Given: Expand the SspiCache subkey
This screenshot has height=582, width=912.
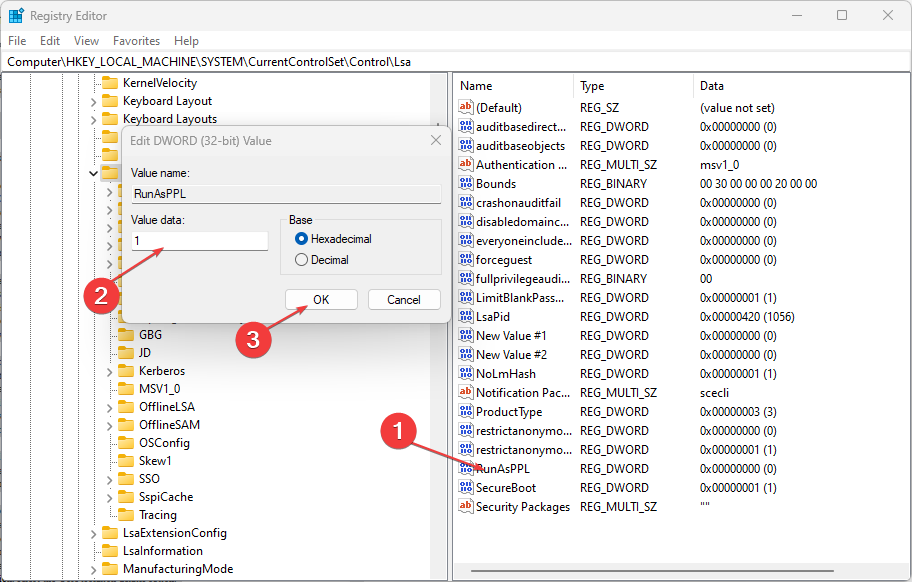Looking at the screenshot, I should click(110, 497).
